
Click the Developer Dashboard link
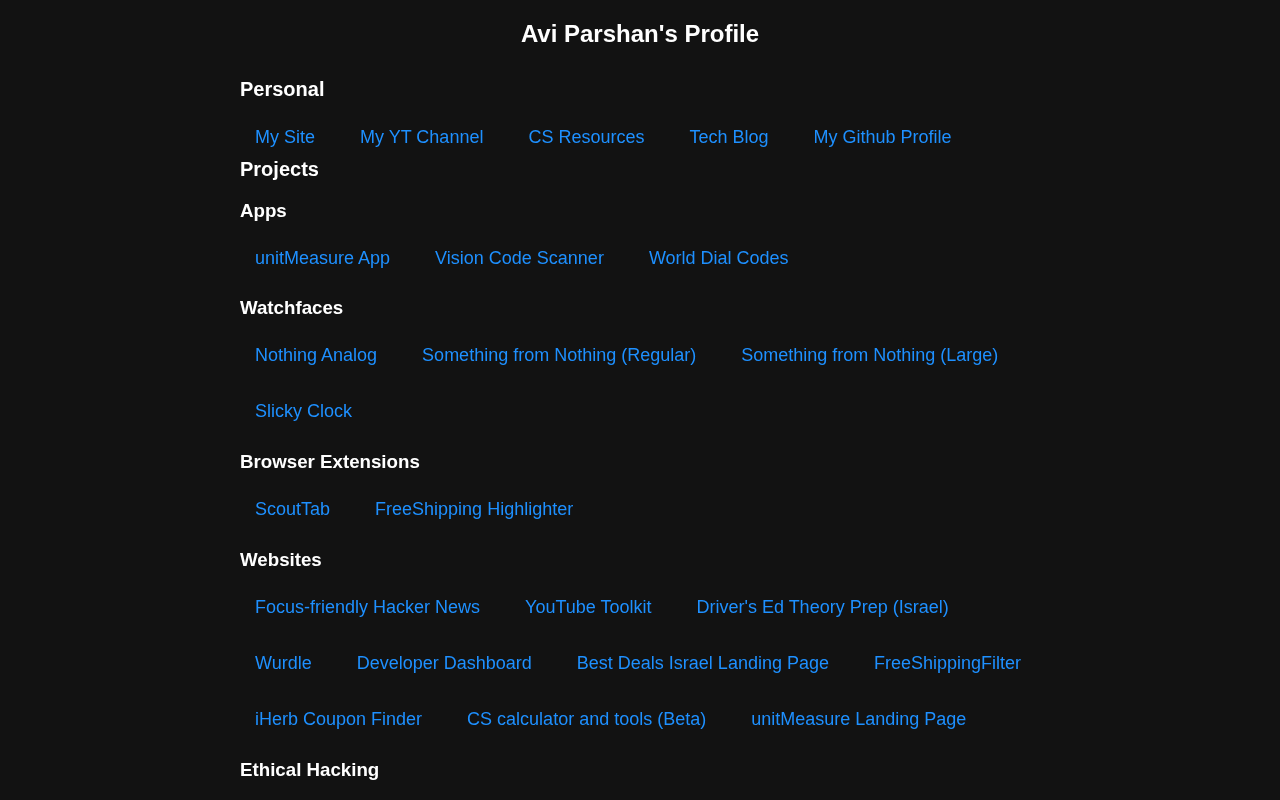pos(444,663)
